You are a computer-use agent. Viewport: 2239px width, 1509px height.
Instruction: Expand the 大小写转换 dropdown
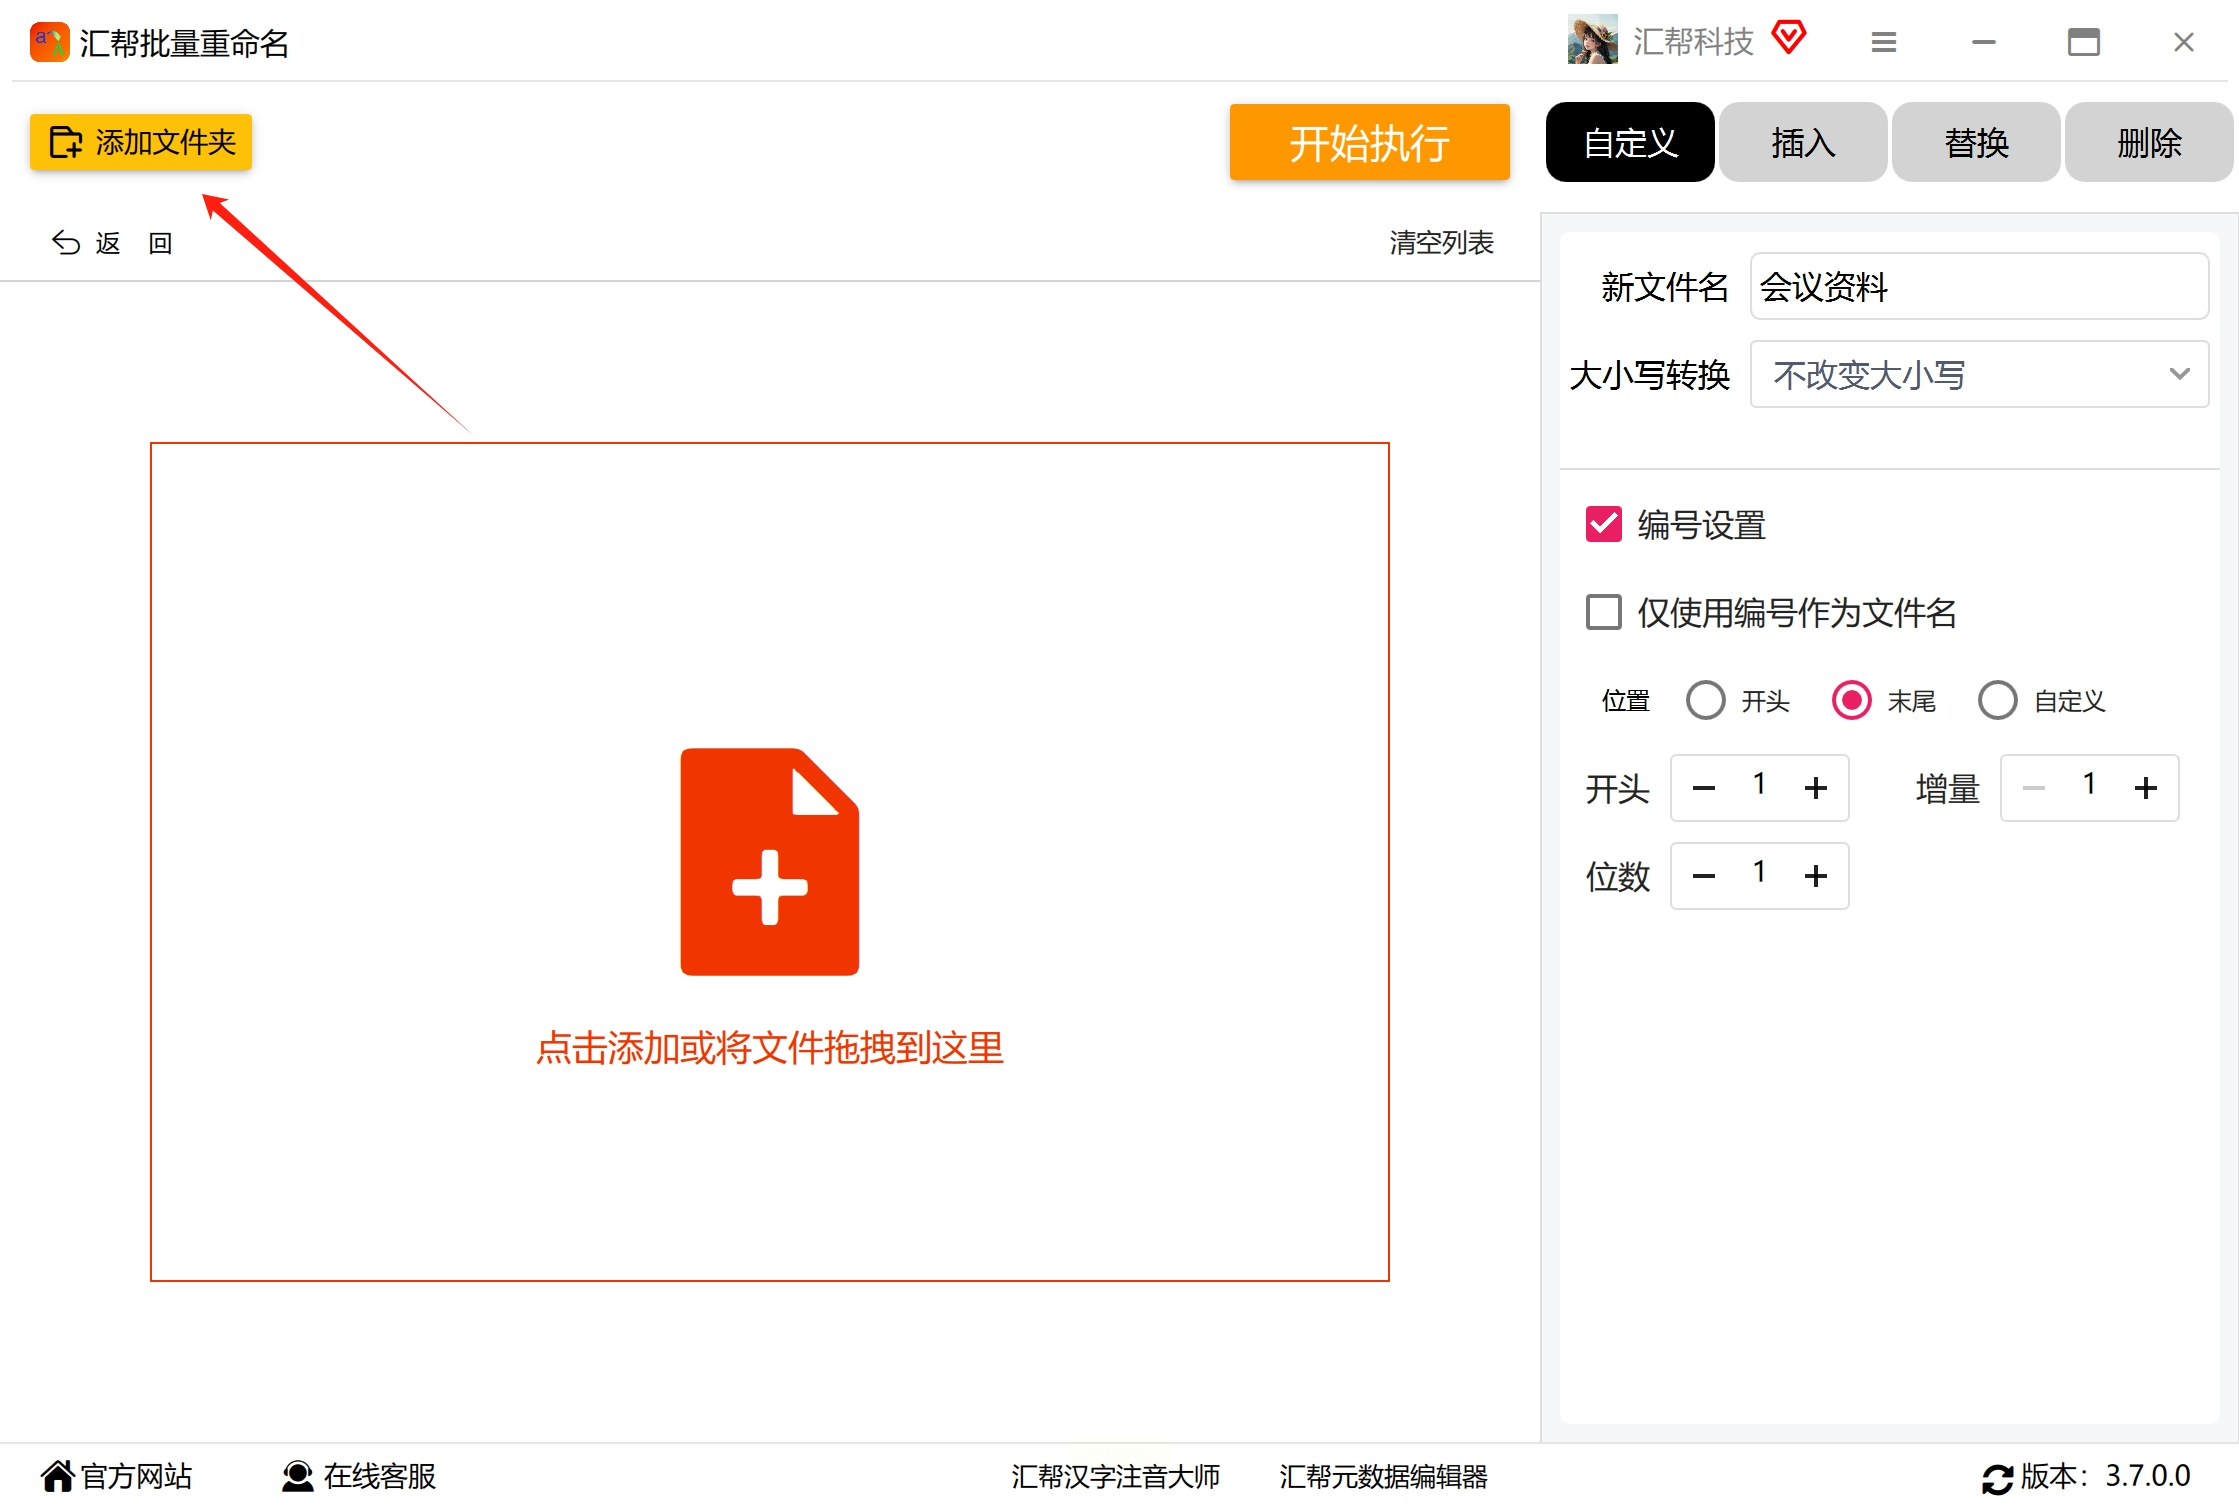(x=1978, y=374)
